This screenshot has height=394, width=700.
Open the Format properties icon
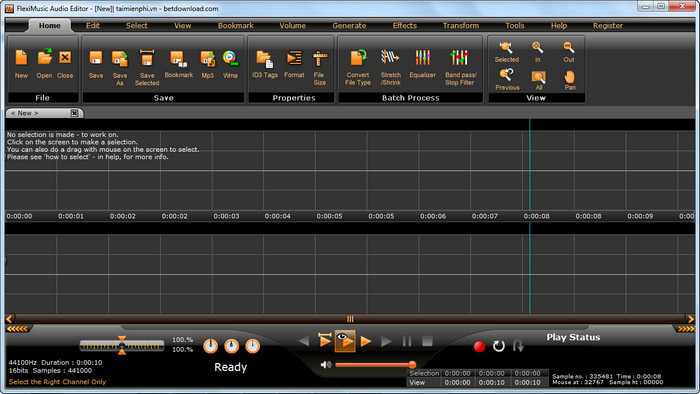(294, 58)
